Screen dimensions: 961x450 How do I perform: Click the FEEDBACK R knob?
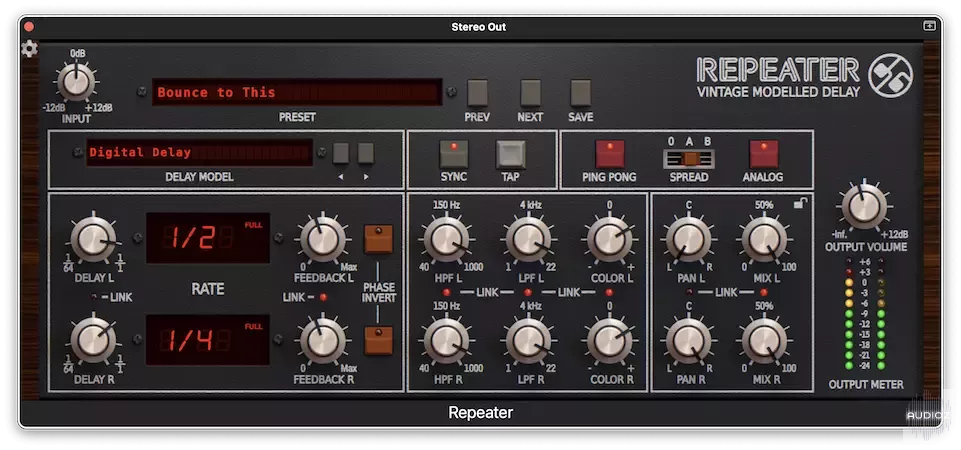(323, 340)
